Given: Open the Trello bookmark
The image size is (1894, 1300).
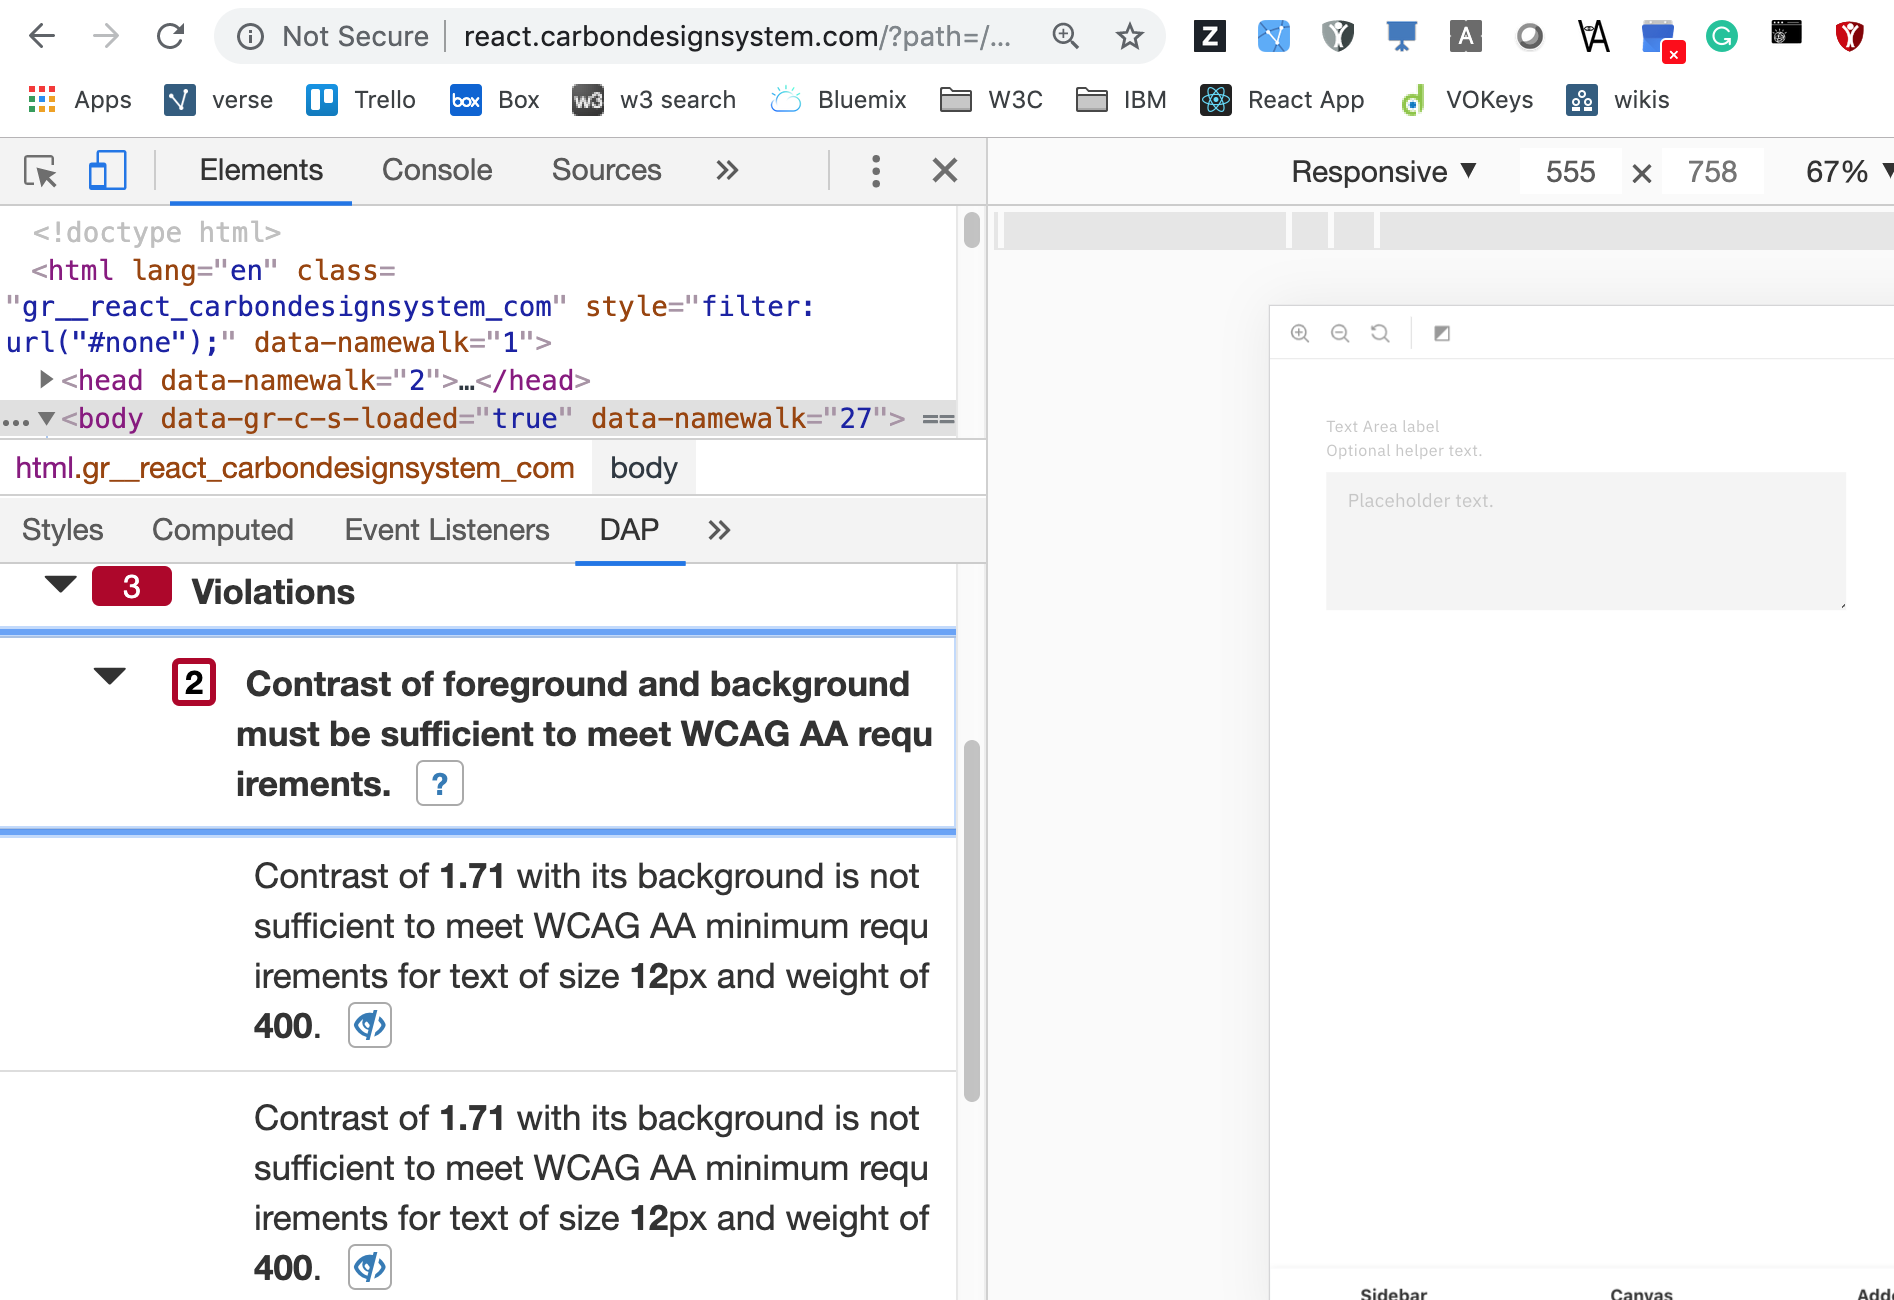Looking at the screenshot, I should coord(358,99).
